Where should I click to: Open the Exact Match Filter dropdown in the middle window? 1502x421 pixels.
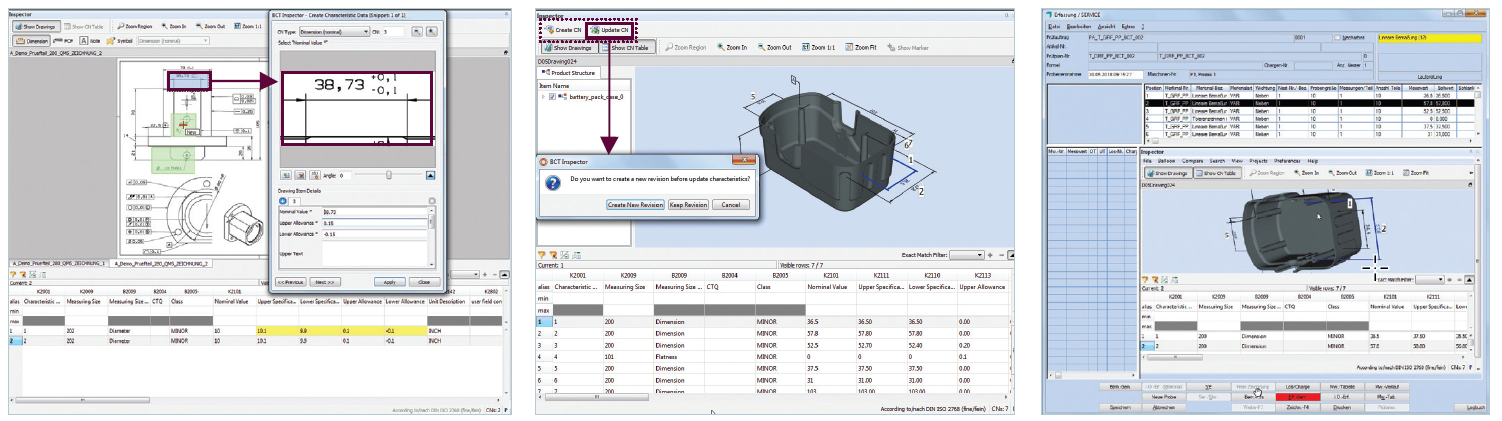click(x=969, y=255)
